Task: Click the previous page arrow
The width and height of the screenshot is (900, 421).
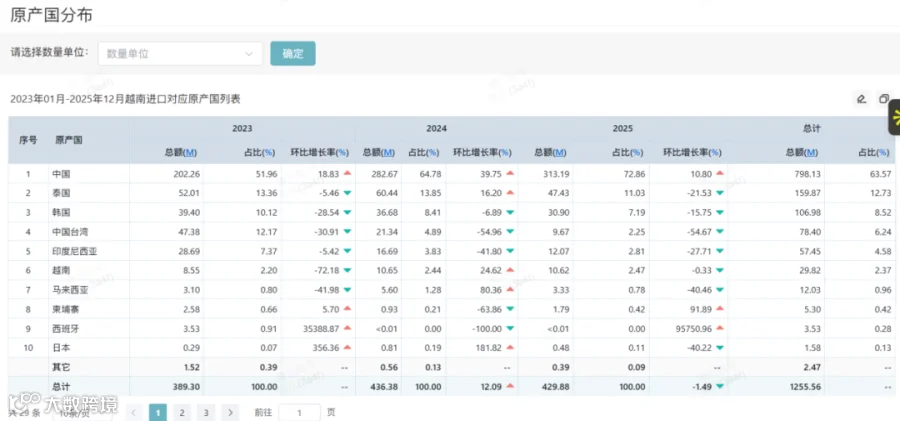Action: (x=134, y=412)
